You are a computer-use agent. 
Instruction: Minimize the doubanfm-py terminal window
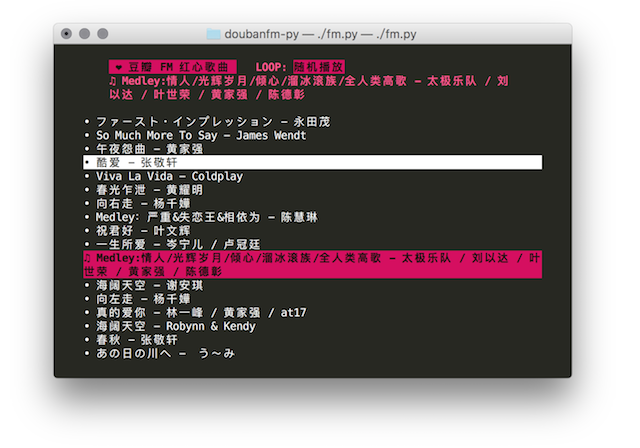(84, 33)
